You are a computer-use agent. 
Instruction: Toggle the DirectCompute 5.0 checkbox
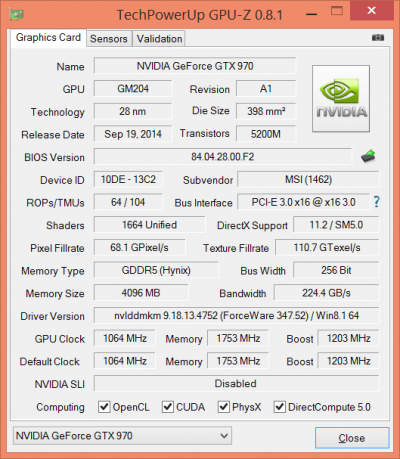(280, 407)
